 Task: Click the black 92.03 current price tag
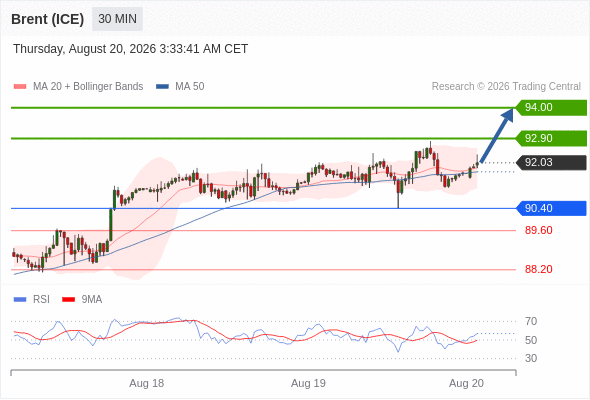tap(551, 163)
